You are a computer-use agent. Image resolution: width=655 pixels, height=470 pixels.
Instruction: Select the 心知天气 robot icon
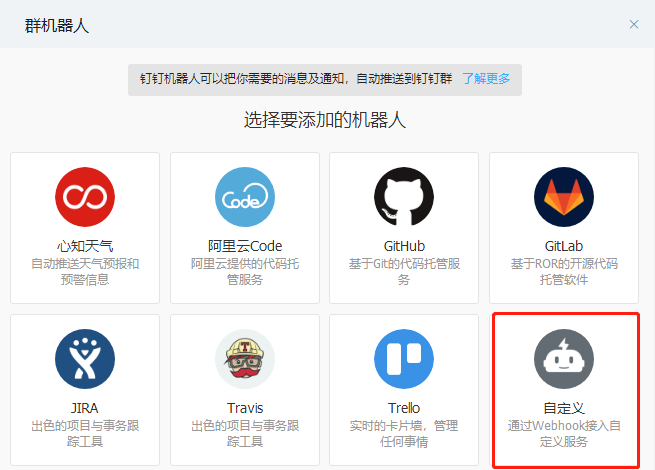[85, 197]
